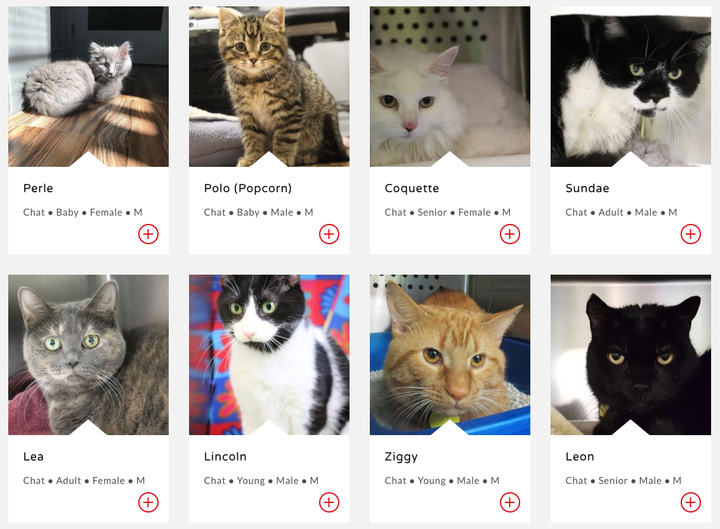This screenshot has width=720, height=529.
Task: Click the plus icon under Polo (Popcorn)
Action: coord(329,234)
